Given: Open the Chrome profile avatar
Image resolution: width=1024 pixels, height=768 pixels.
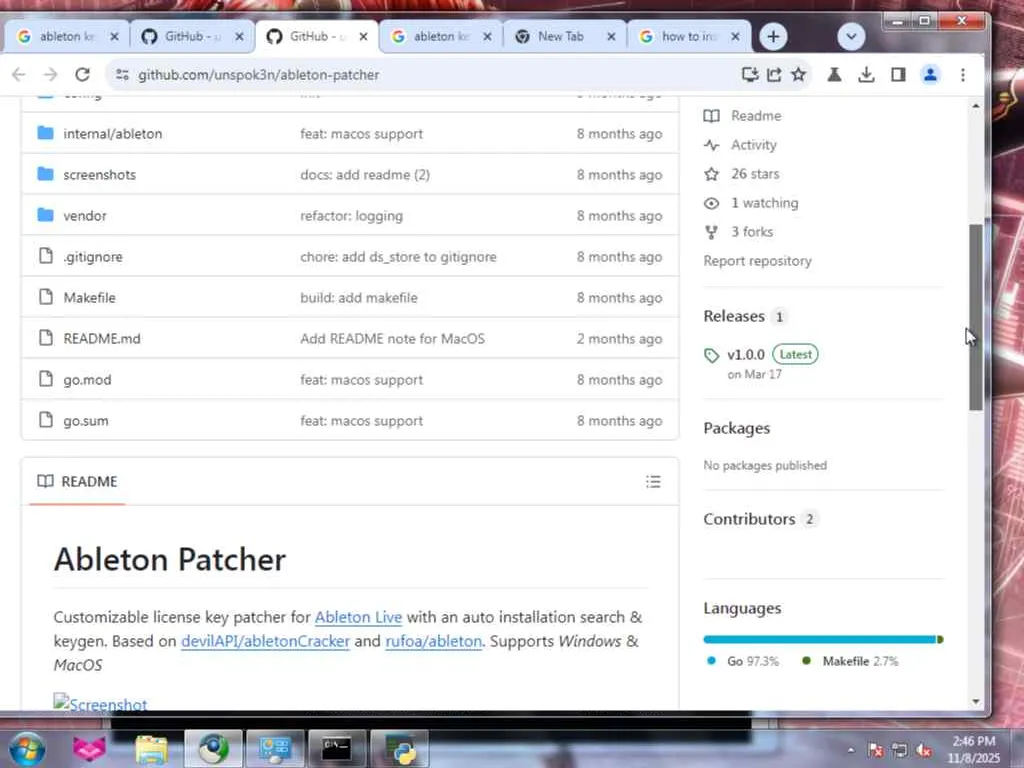Looking at the screenshot, I should click(930, 74).
